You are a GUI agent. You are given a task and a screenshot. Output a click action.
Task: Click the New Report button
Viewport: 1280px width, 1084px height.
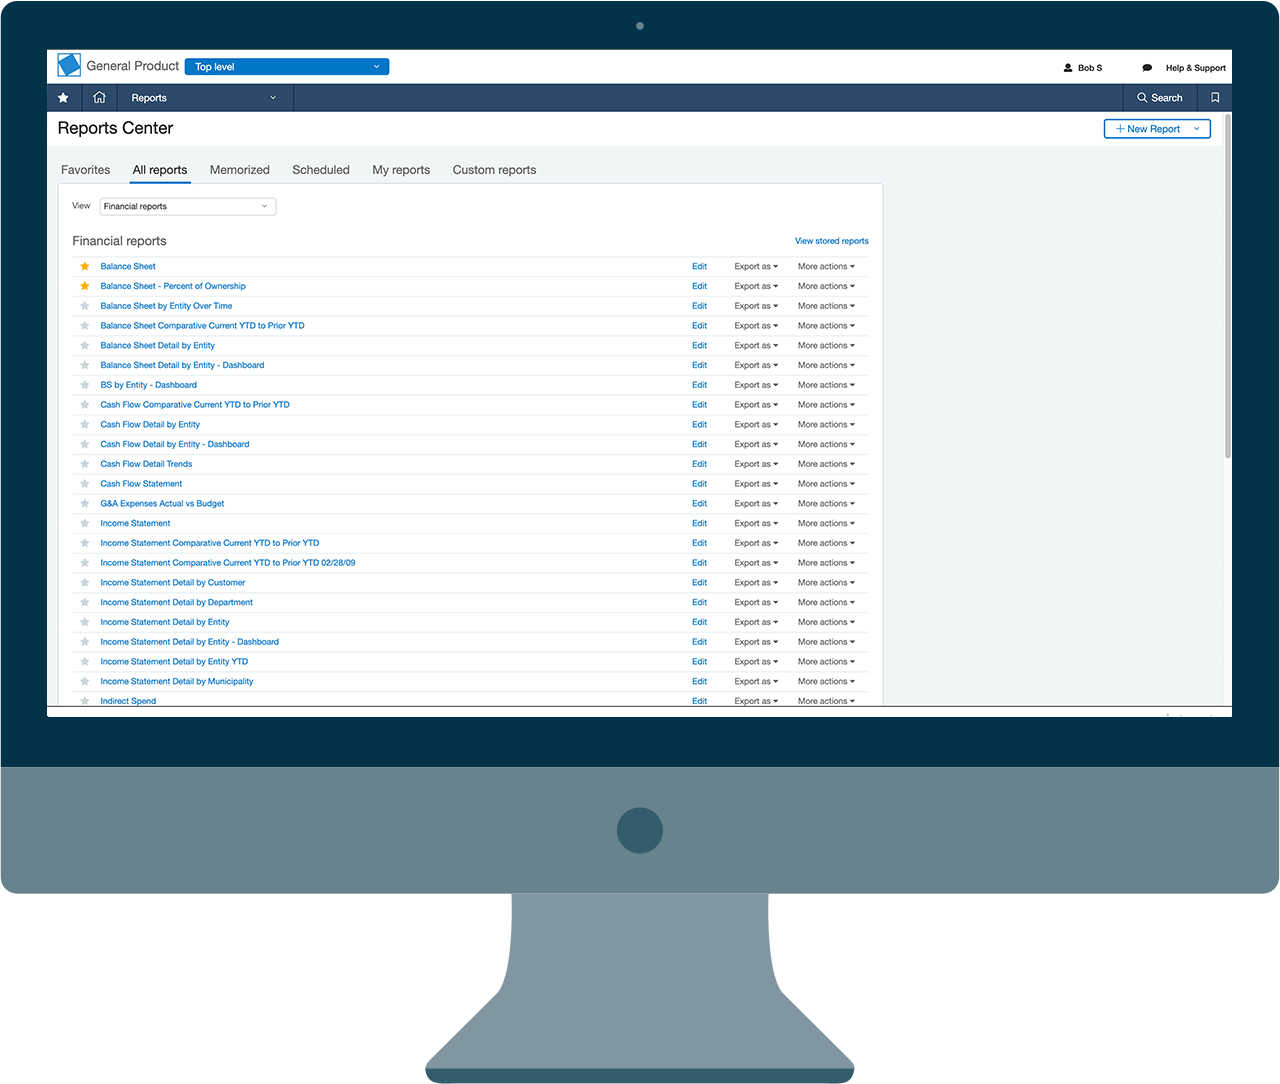point(1157,129)
